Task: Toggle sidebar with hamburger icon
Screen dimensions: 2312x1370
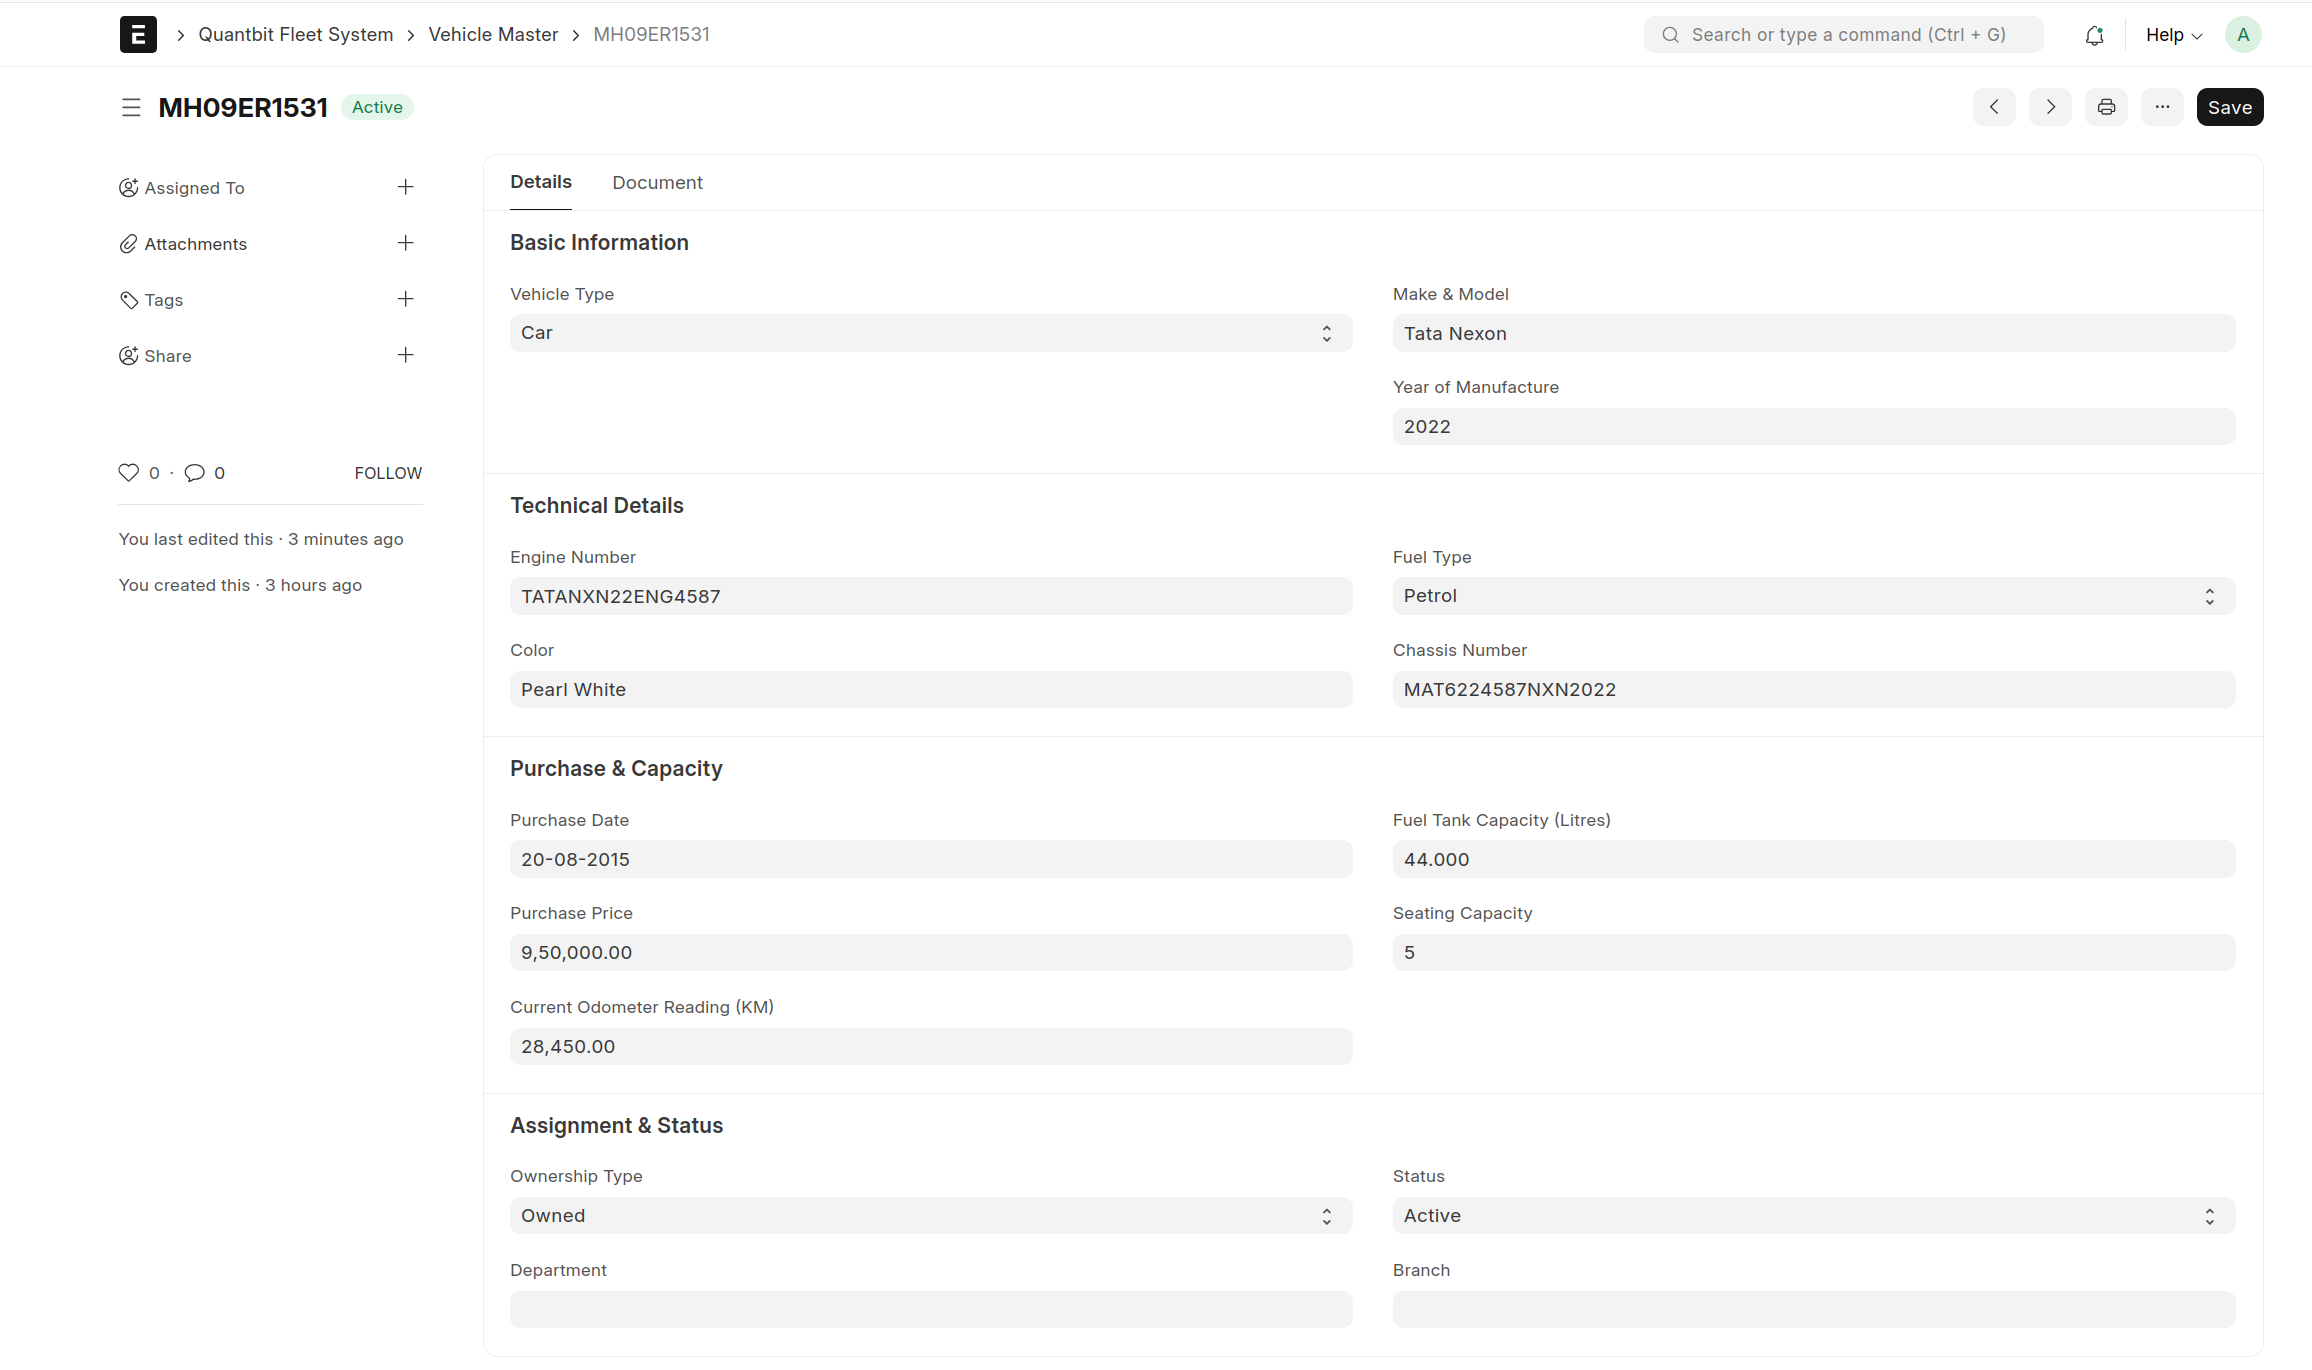Action: (x=131, y=107)
